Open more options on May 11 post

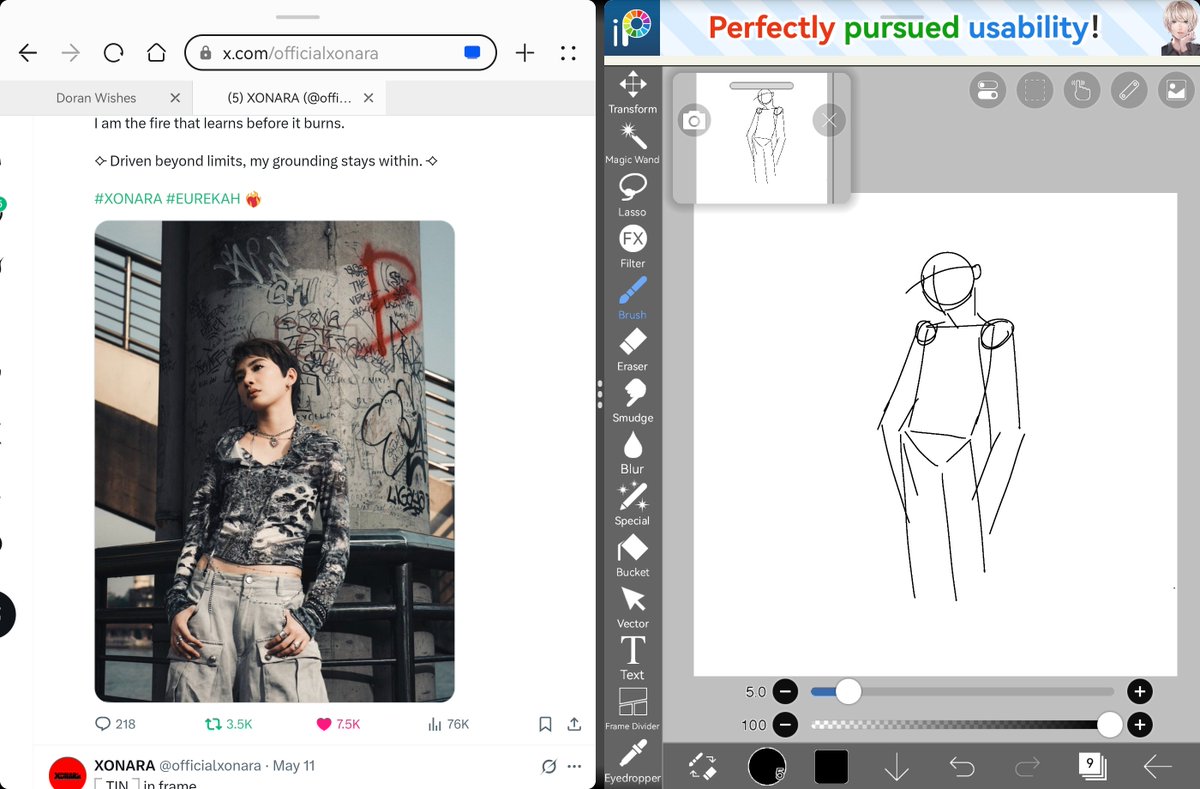coord(574,767)
